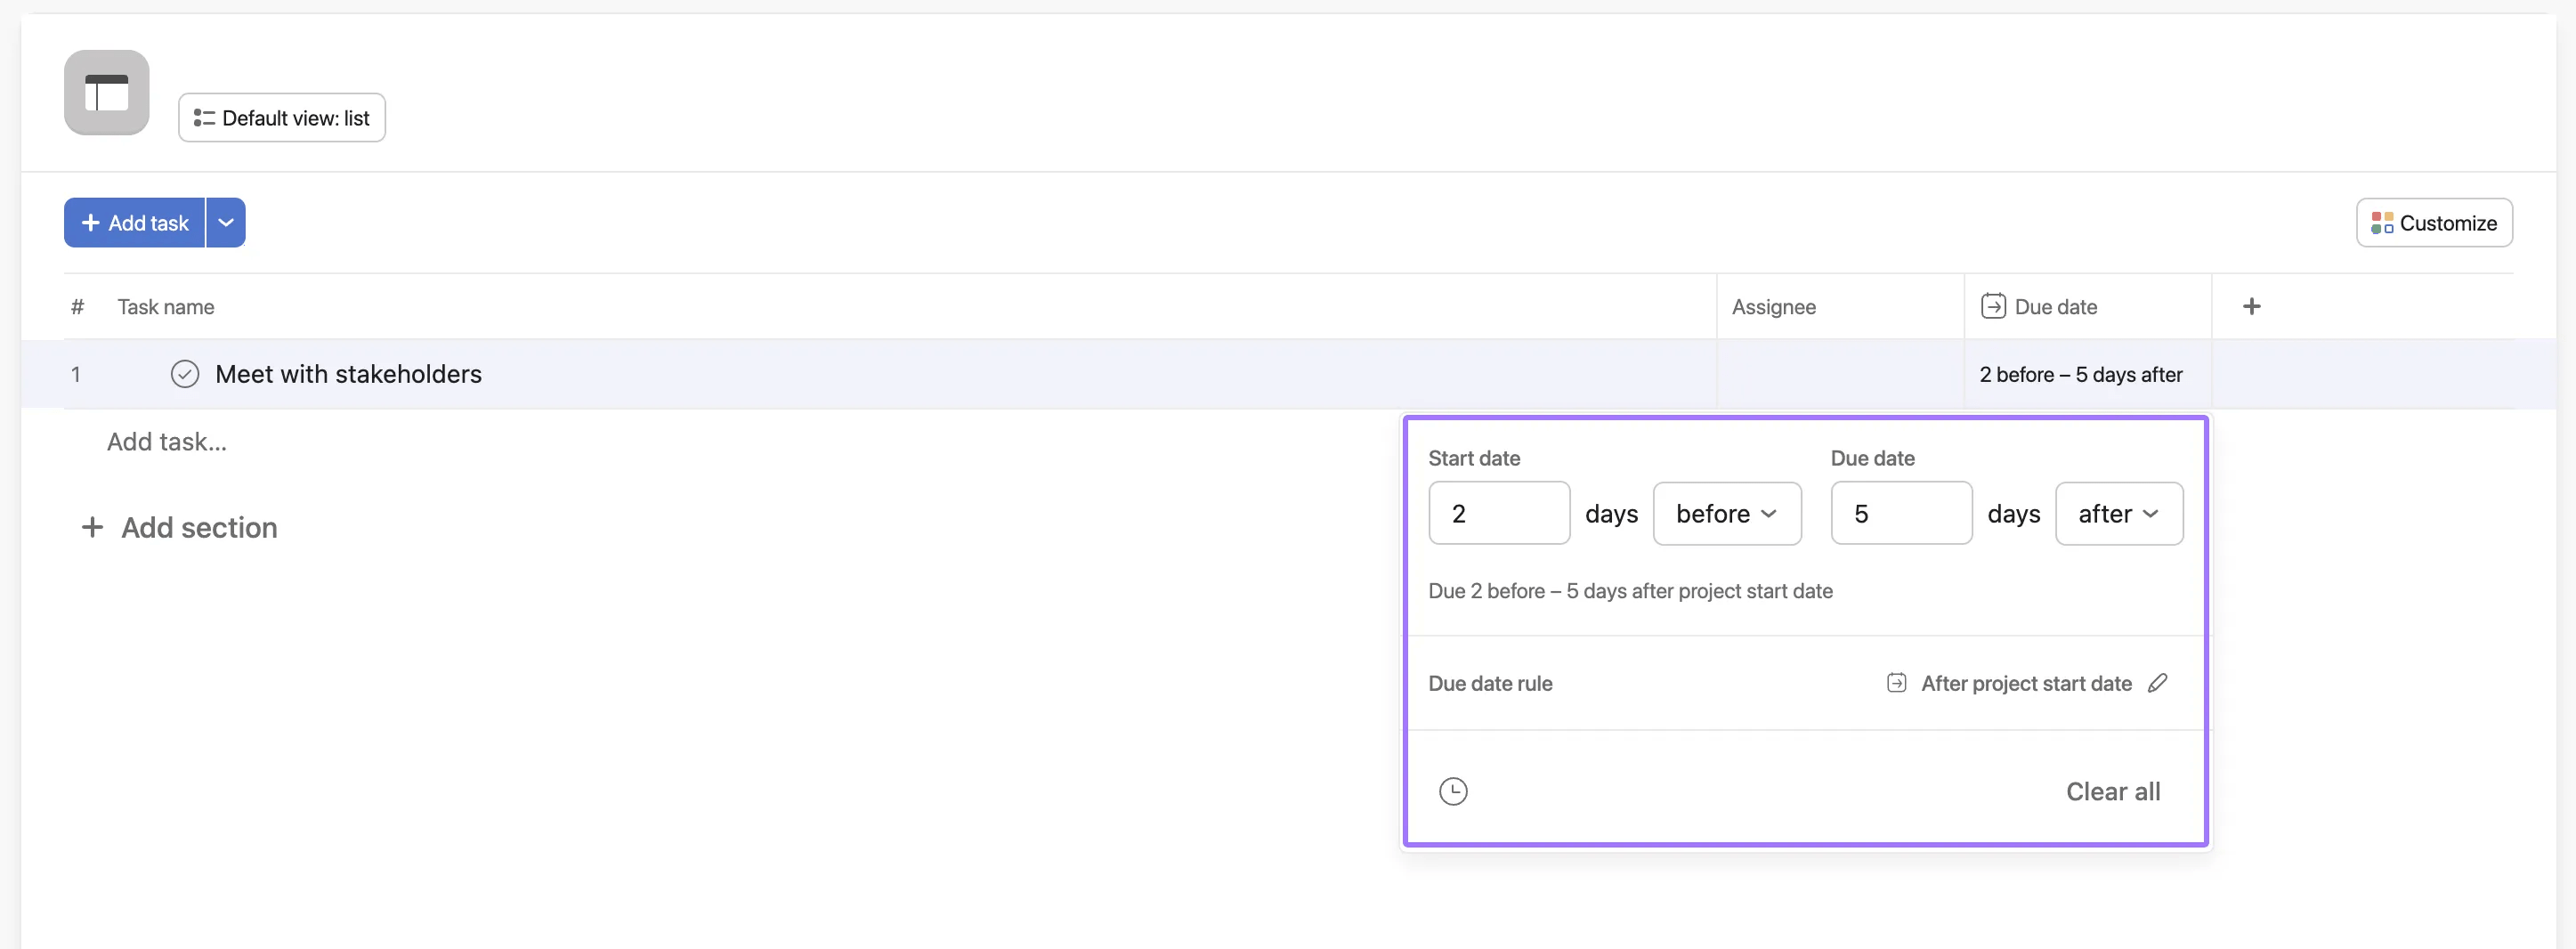Image resolution: width=2576 pixels, height=949 pixels.
Task: Click the plus icon on the Add task button
Action: 90,222
